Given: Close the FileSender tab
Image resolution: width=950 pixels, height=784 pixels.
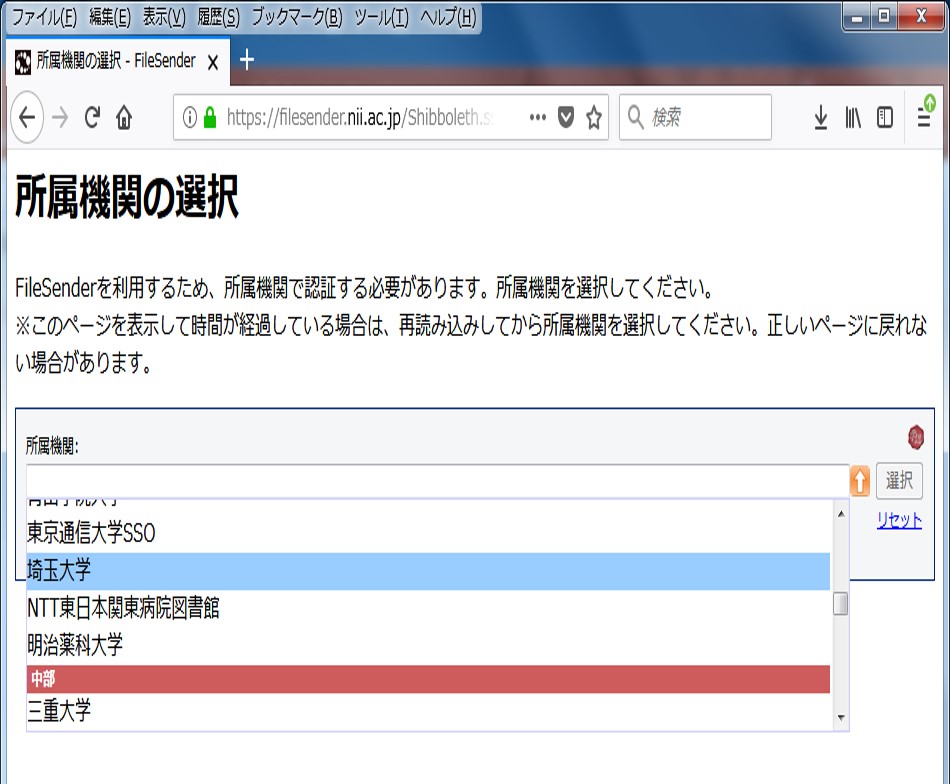Looking at the screenshot, I should (x=213, y=62).
